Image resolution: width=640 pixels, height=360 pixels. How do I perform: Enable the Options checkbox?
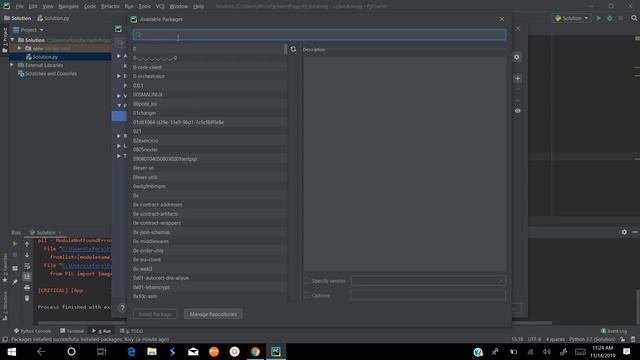307,296
